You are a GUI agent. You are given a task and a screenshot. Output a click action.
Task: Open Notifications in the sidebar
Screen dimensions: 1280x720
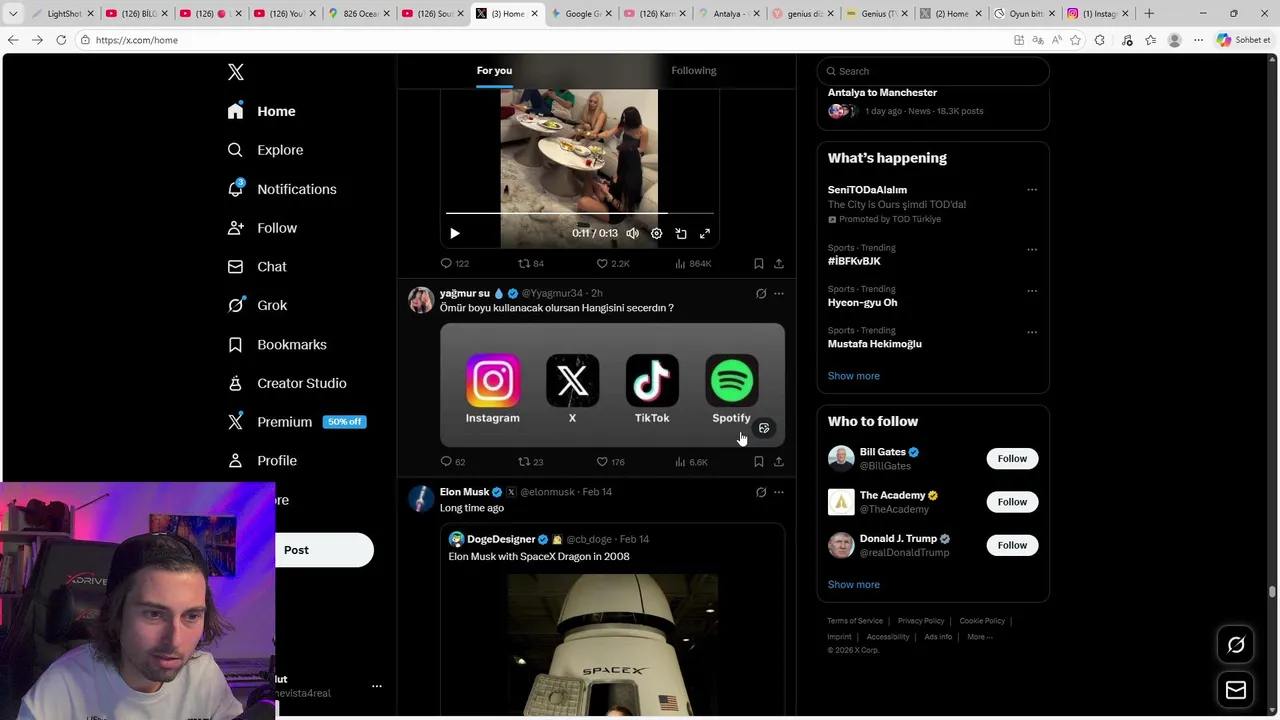tap(281, 189)
